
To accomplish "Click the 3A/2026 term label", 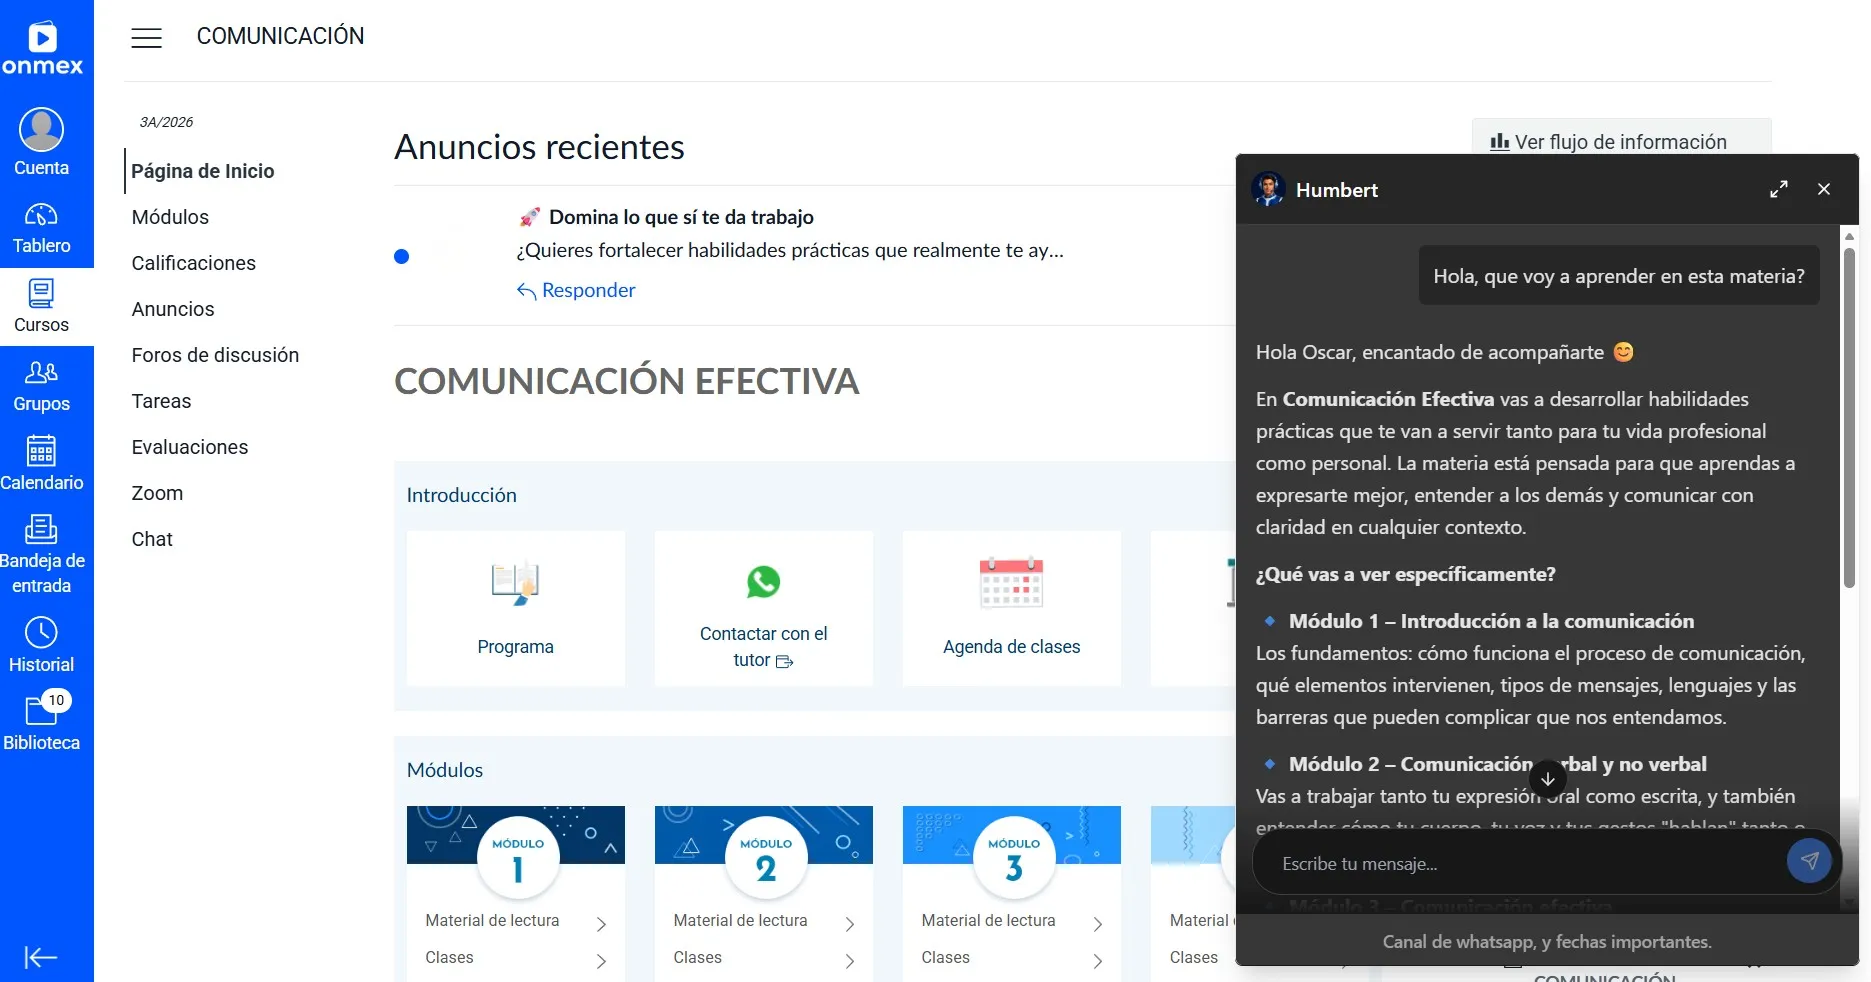I will [166, 122].
